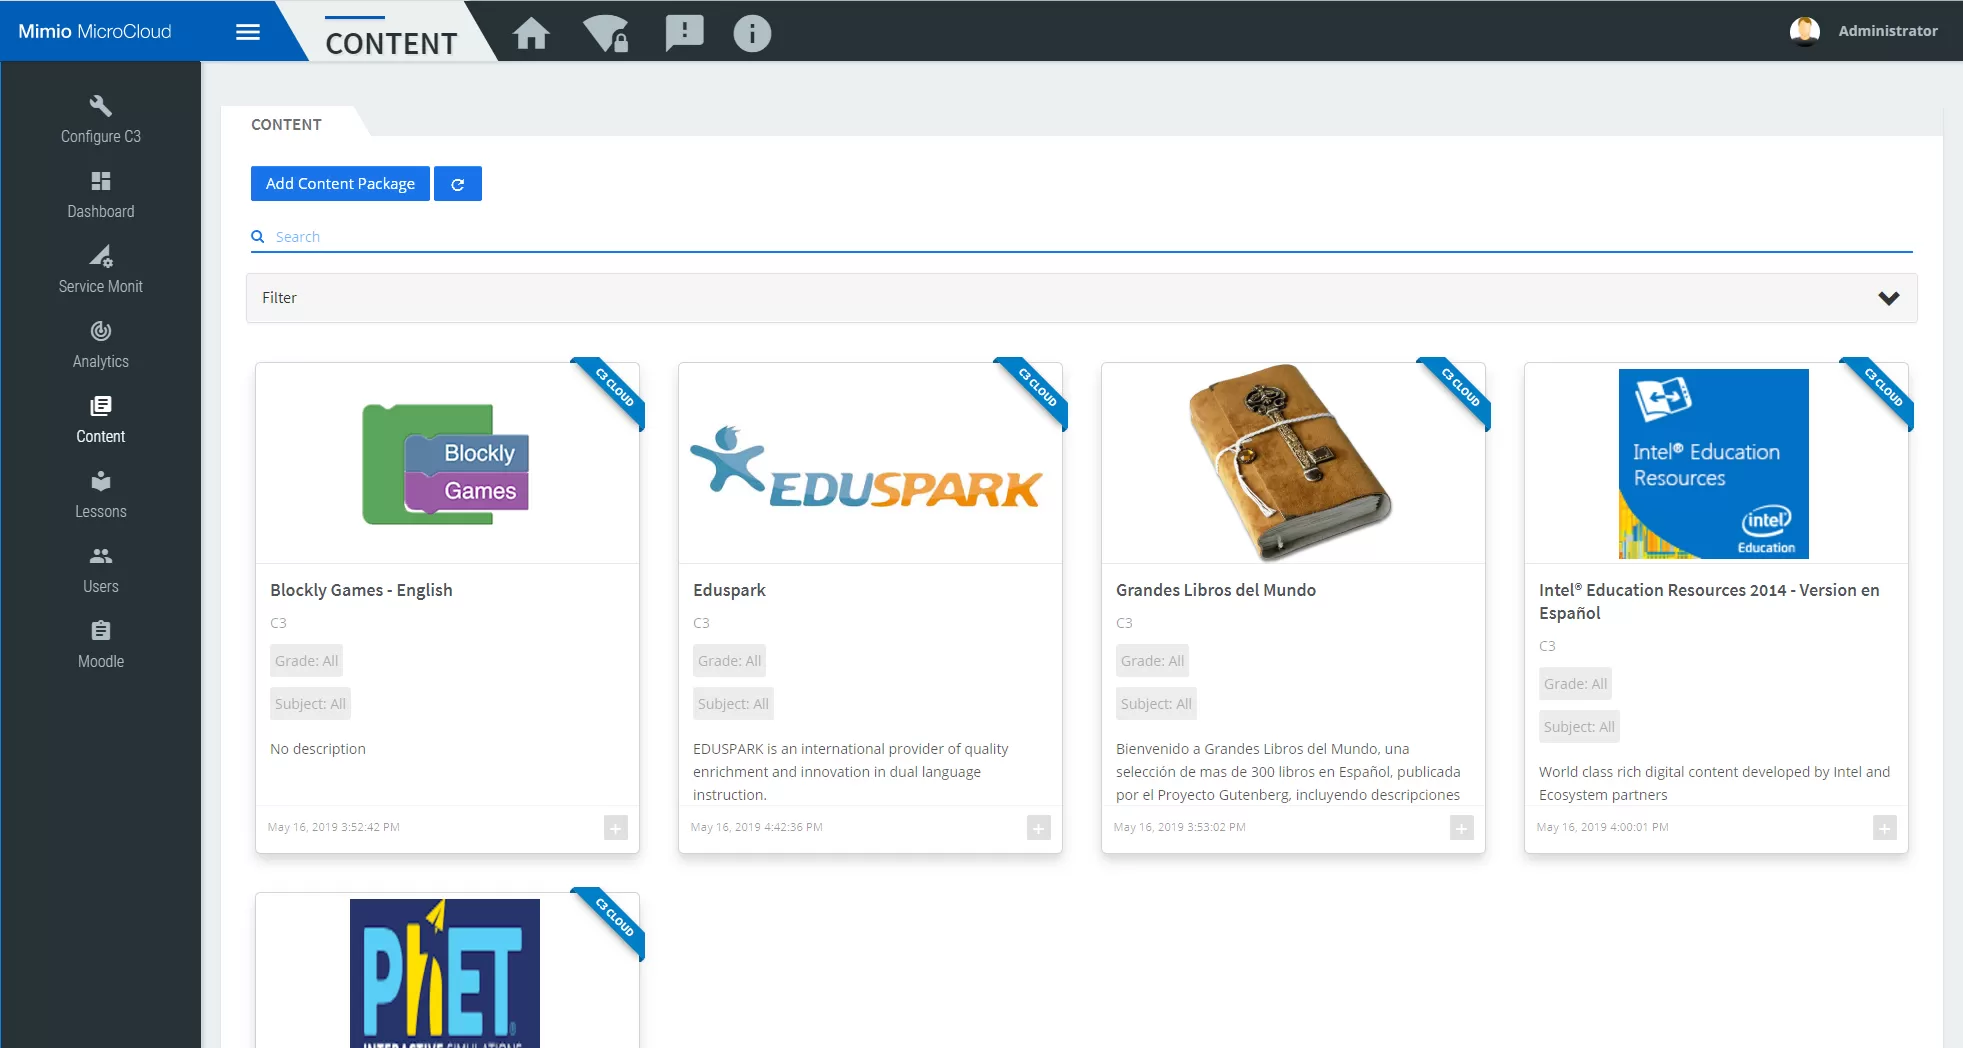Click plus icon on Eduspark card
This screenshot has height=1048, width=1963.
click(1039, 828)
